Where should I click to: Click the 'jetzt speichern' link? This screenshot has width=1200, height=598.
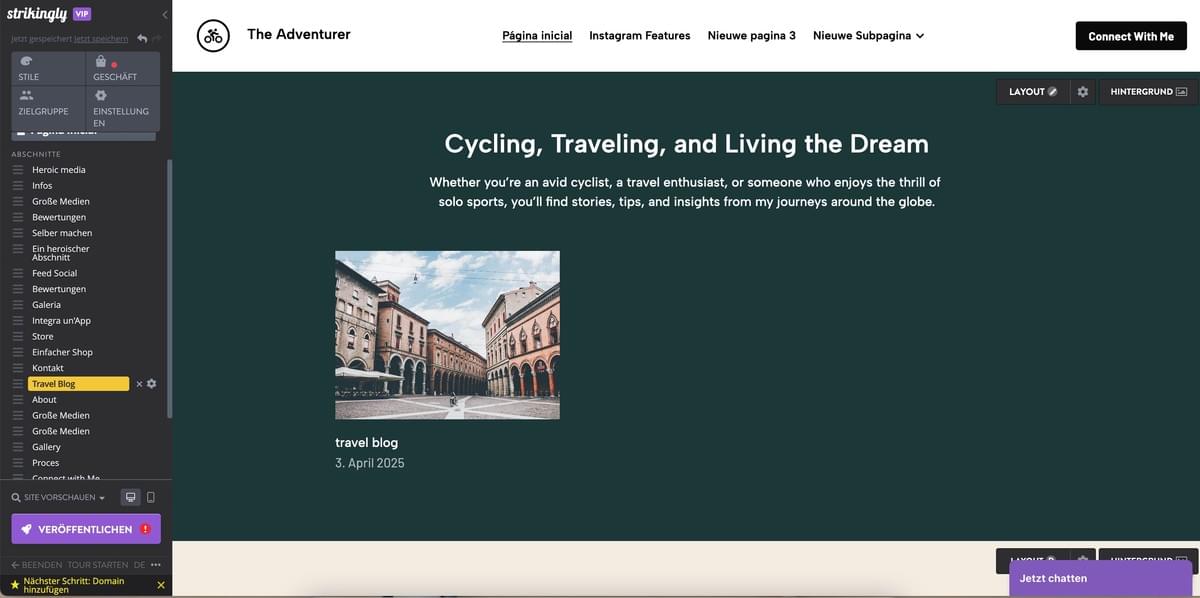point(101,39)
